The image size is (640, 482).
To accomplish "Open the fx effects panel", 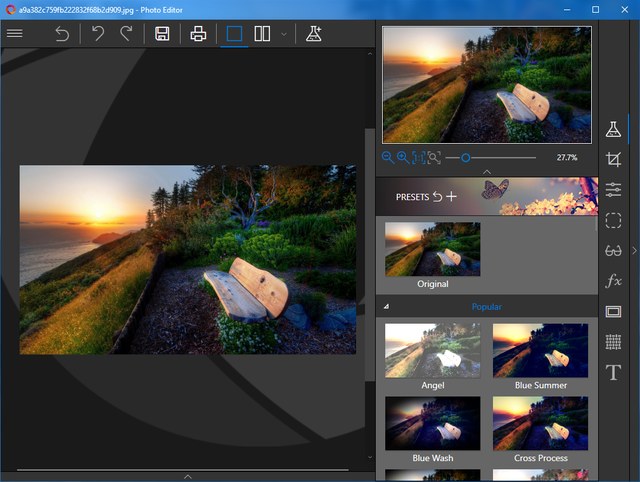I will [613, 281].
